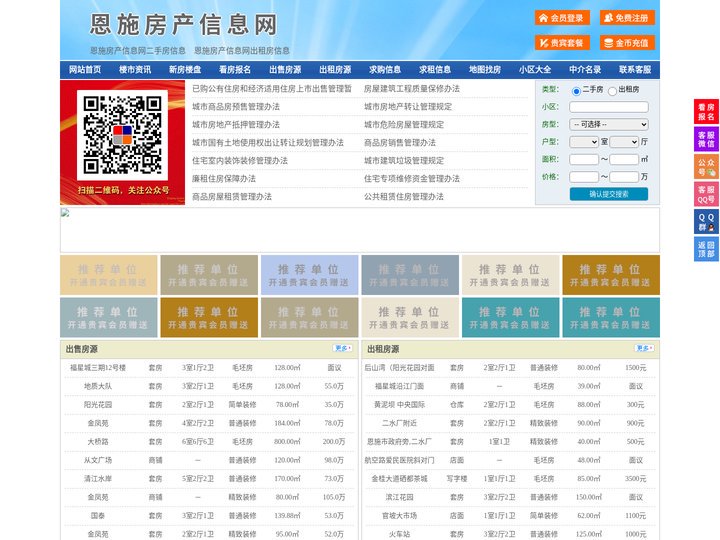
Task: Select the 二手房 radio button
Action: [x=576, y=91]
